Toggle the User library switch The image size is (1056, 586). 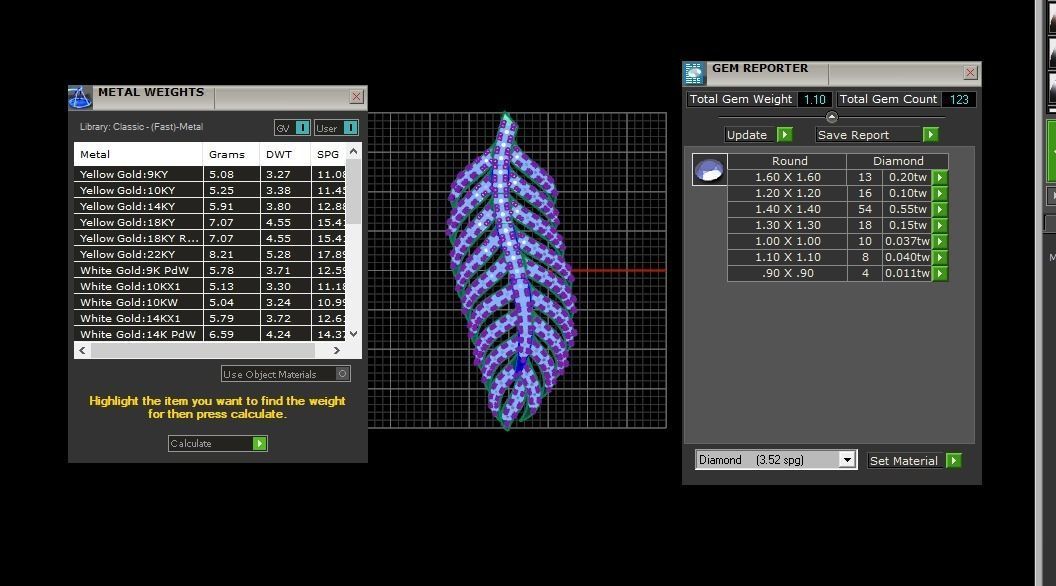pos(336,127)
